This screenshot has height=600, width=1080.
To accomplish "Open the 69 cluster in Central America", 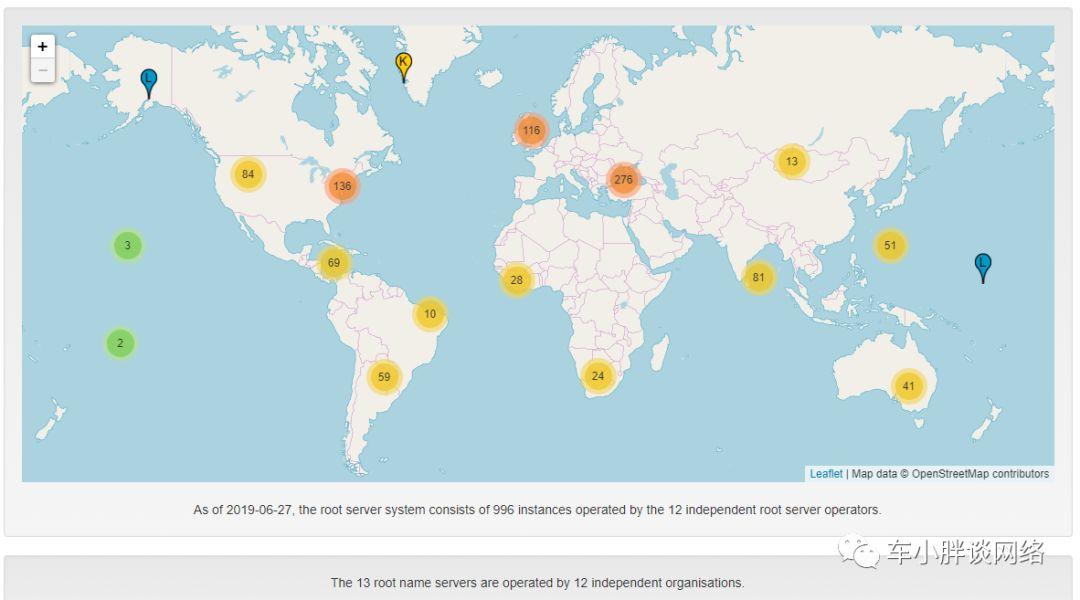I will [334, 262].
